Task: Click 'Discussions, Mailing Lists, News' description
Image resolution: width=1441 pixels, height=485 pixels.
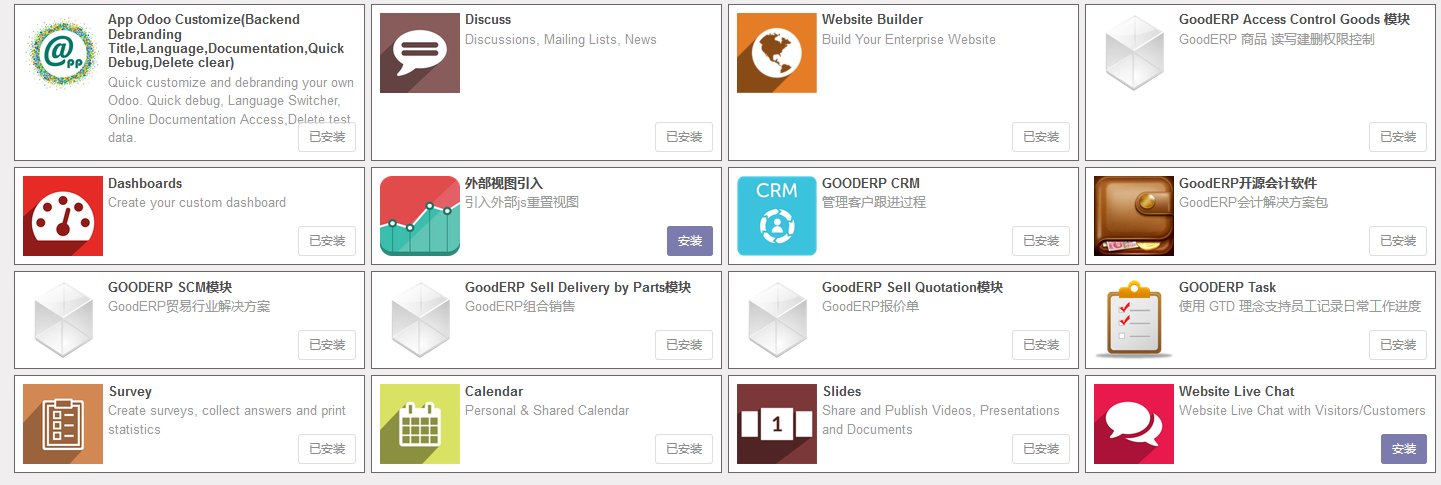Action: click(x=561, y=39)
